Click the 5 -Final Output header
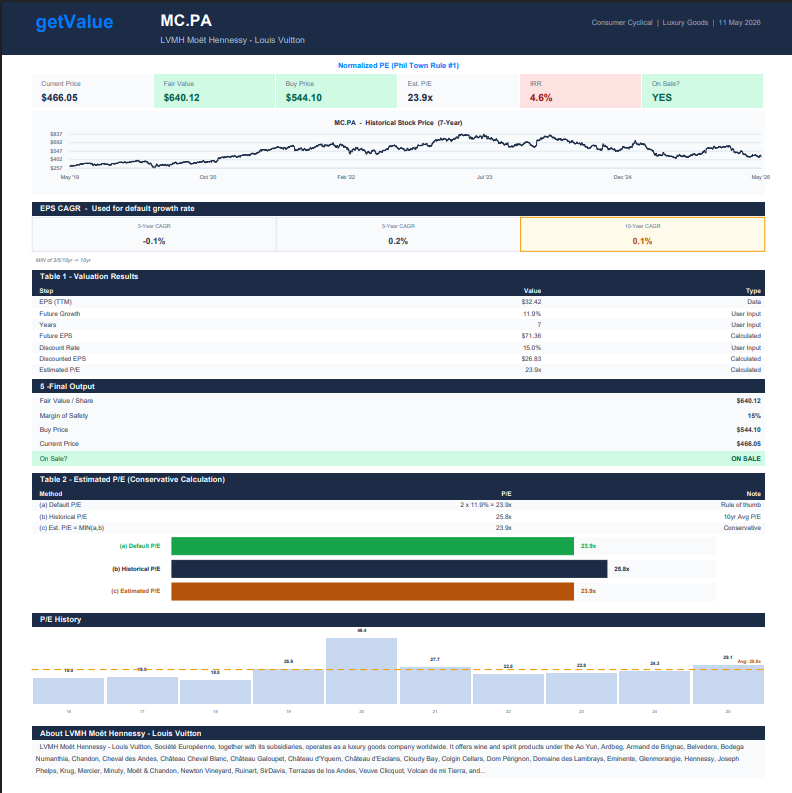This screenshot has height=793, width=792. pyautogui.click(x=398, y=386)
